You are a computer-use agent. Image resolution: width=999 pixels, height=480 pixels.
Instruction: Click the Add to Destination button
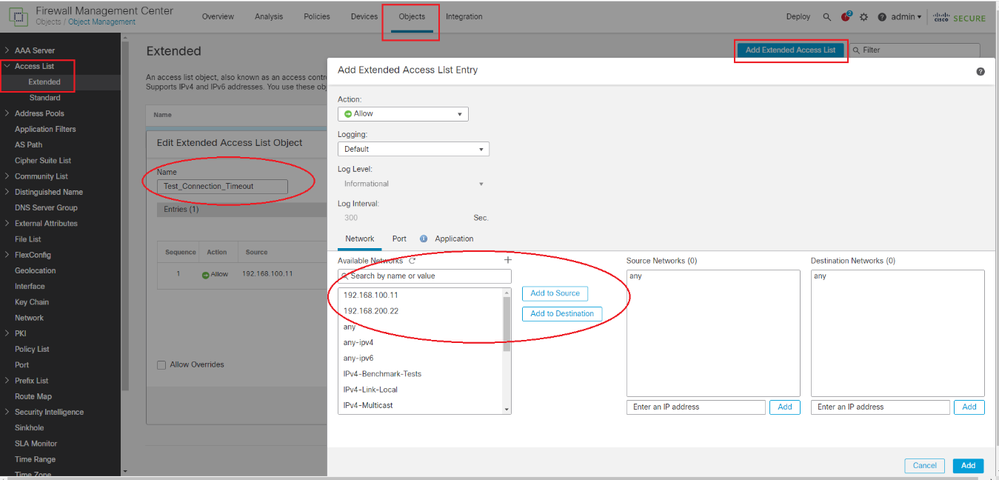(x=562, y=314)
